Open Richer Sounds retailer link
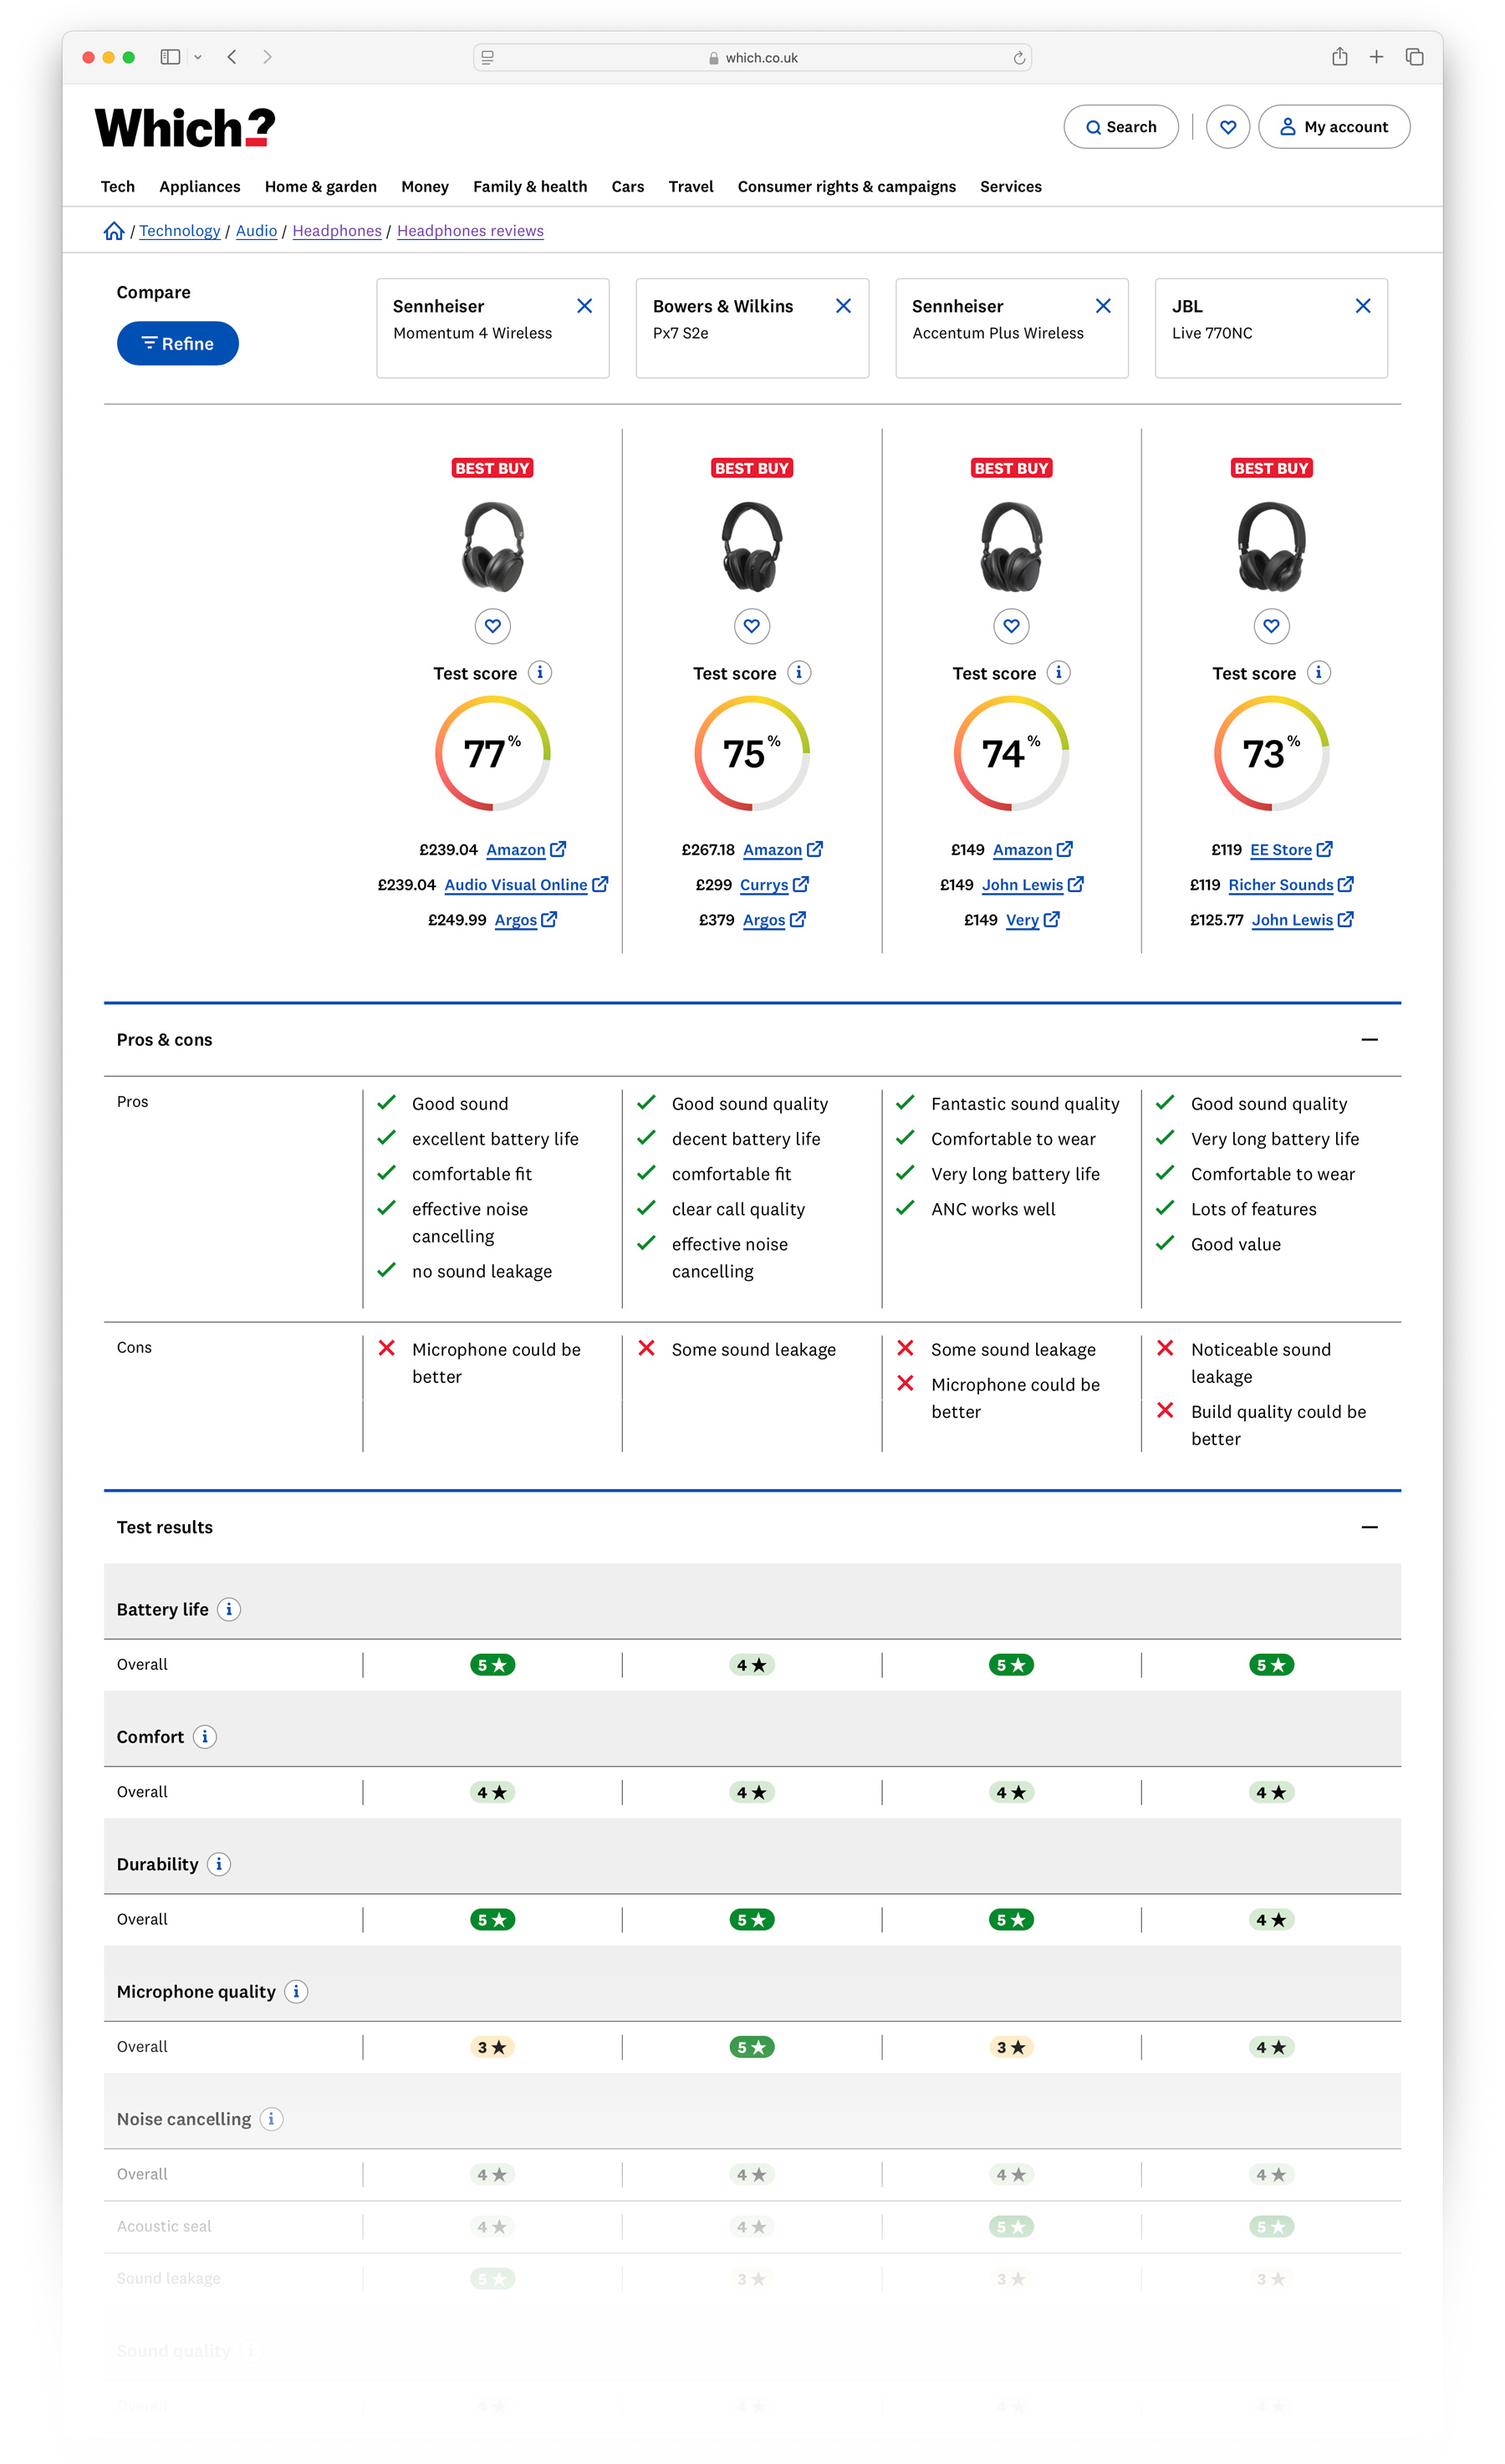 click(x=1291, y=885)
